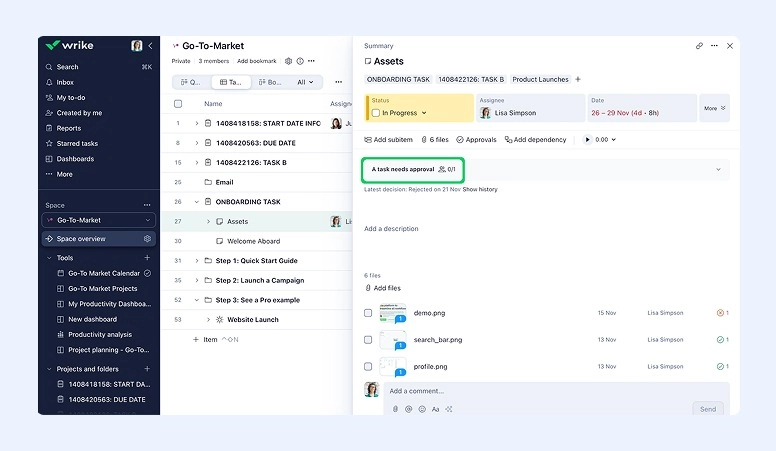Open the three-dot menu next to Space
The width and height of the screenshot is (776, 451).
(x=147, y=205)
